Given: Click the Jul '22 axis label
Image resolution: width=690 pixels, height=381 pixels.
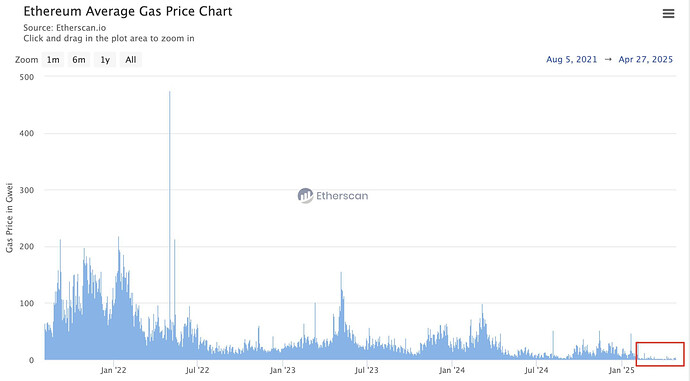Looking at the screenshot, I should pyautogui.click(x=197, y=370).
